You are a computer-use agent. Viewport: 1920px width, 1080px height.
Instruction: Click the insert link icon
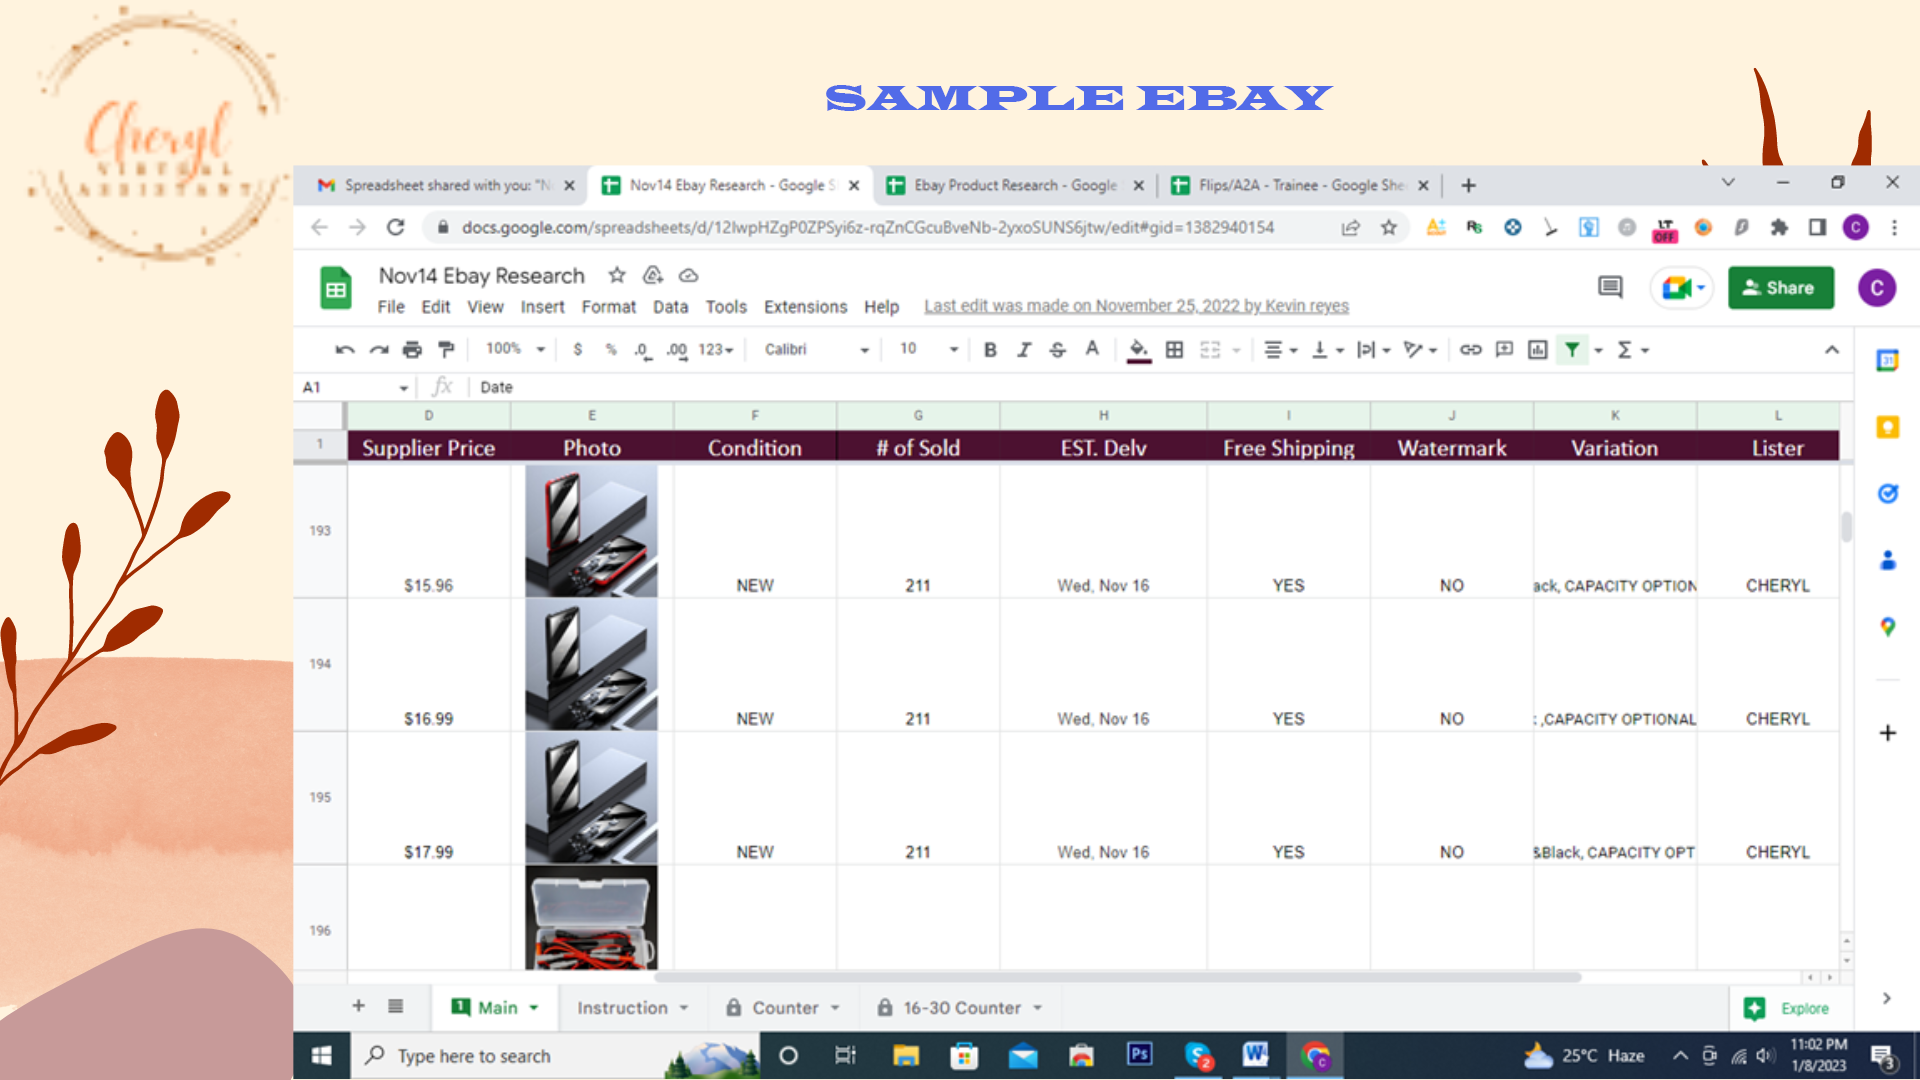[1470, 349]
